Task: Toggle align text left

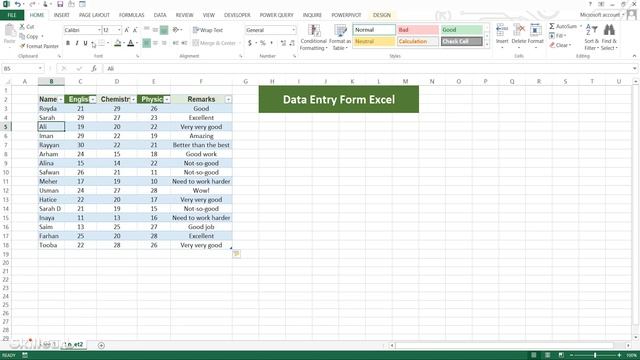Action: [x=146, y=43]
